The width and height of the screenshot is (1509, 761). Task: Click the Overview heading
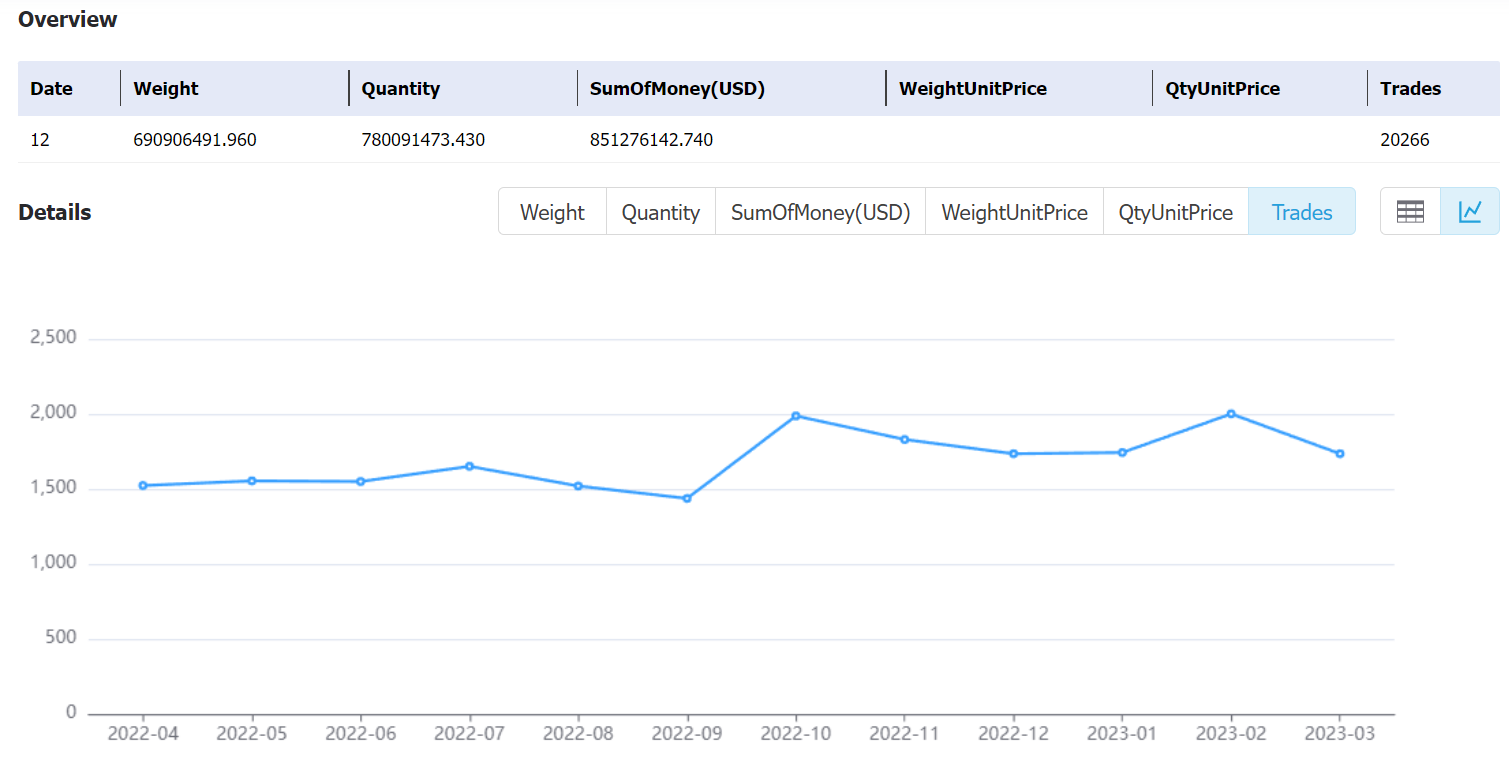(x=68, y=19)
